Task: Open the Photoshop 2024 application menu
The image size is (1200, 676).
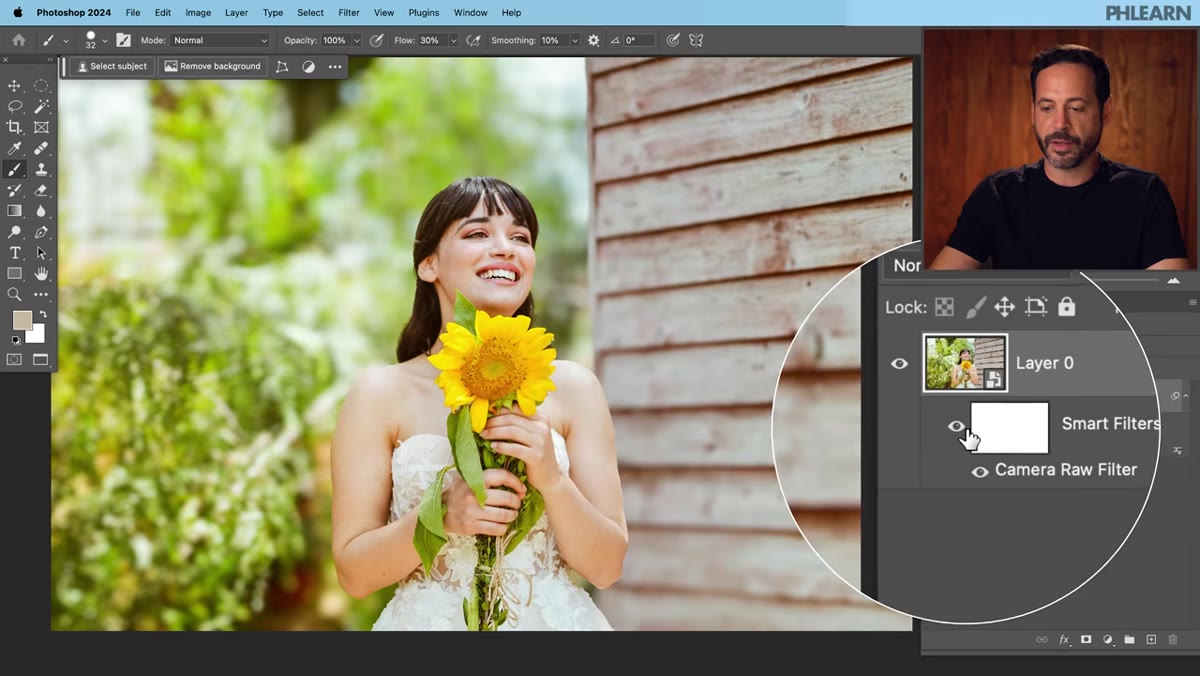Action: (x=74, y=12)
